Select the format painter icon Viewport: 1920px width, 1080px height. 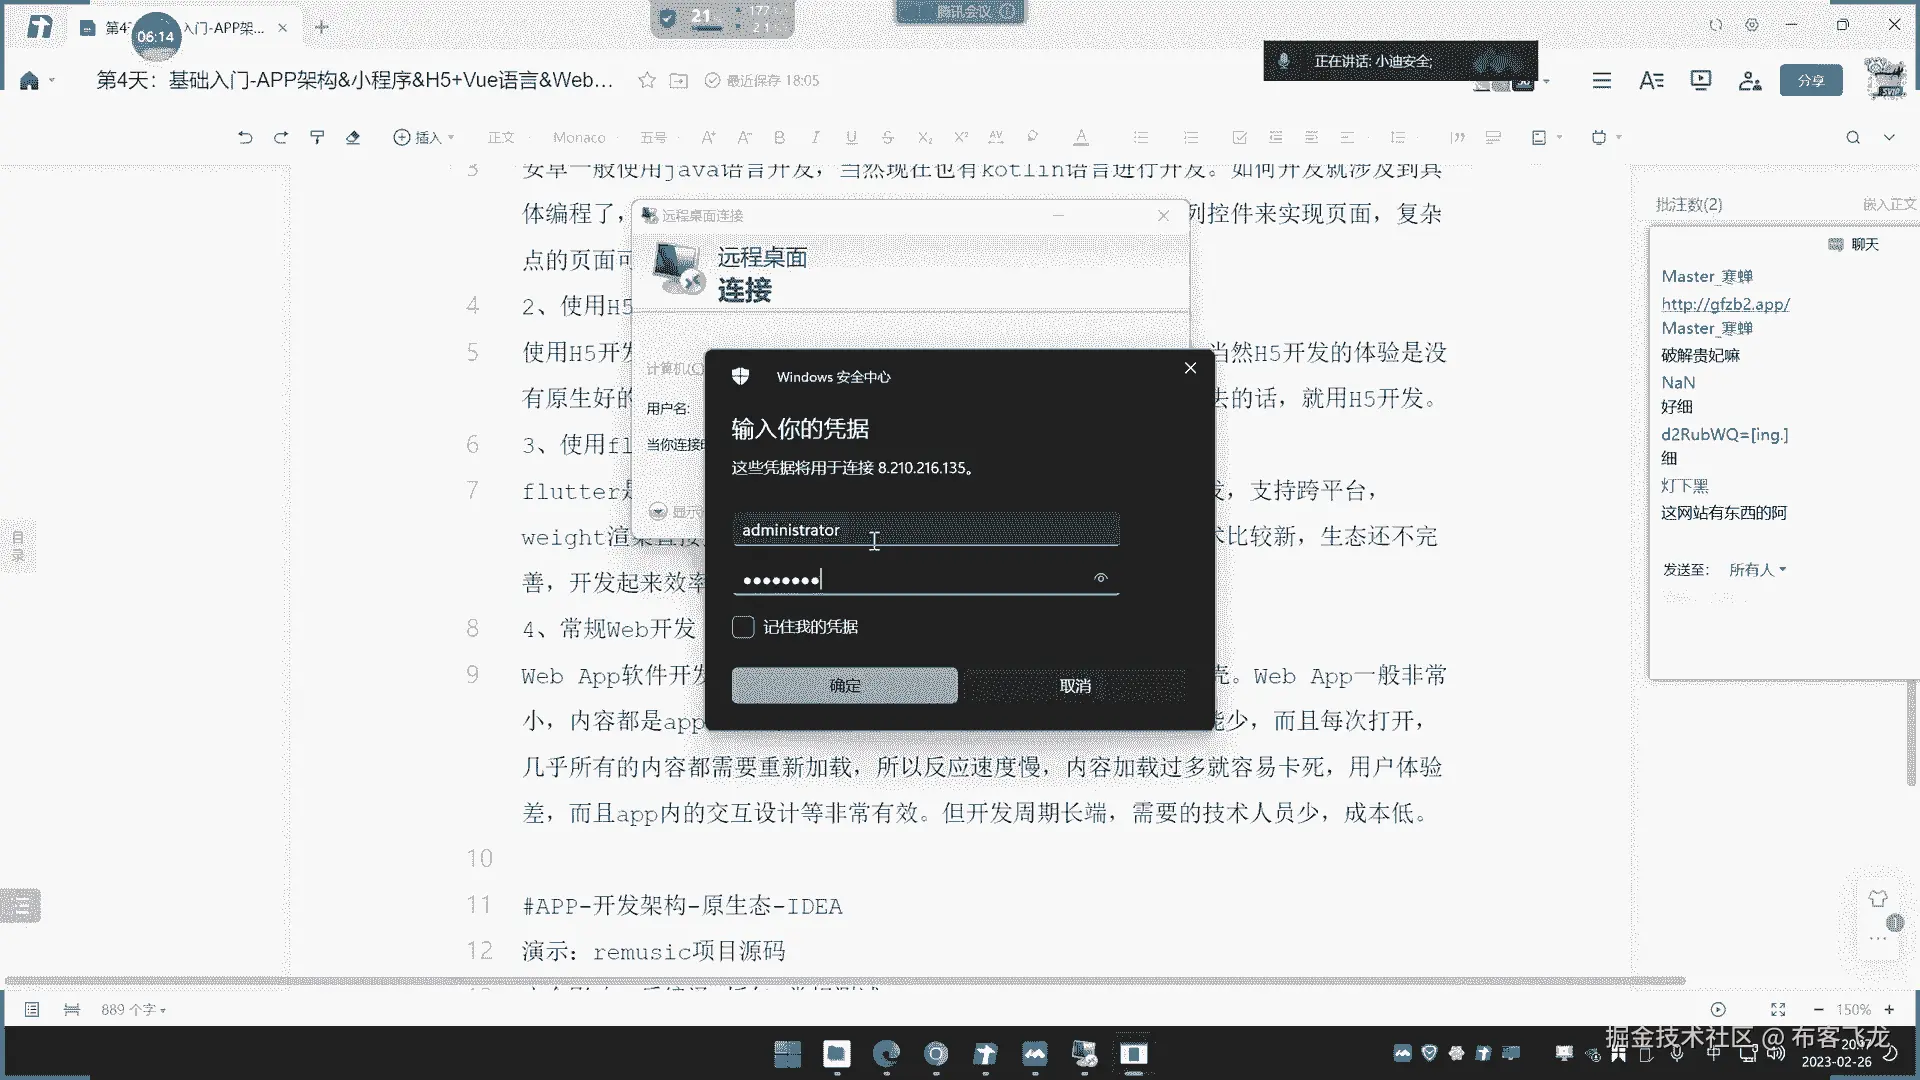(317, 137)
